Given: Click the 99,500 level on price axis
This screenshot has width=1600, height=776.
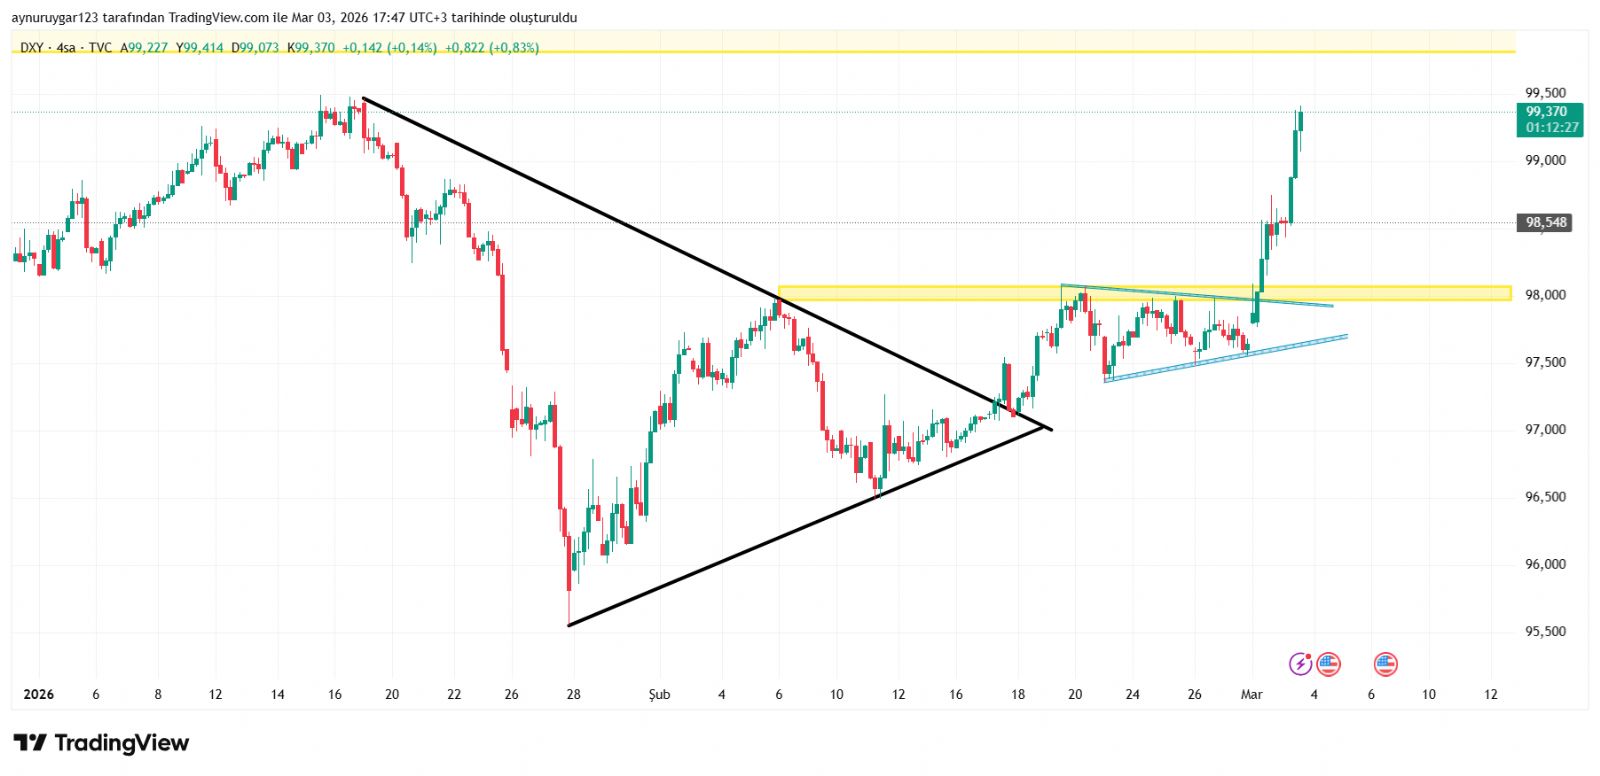Looking at the screenshot, I should [x=1545, y=93].
